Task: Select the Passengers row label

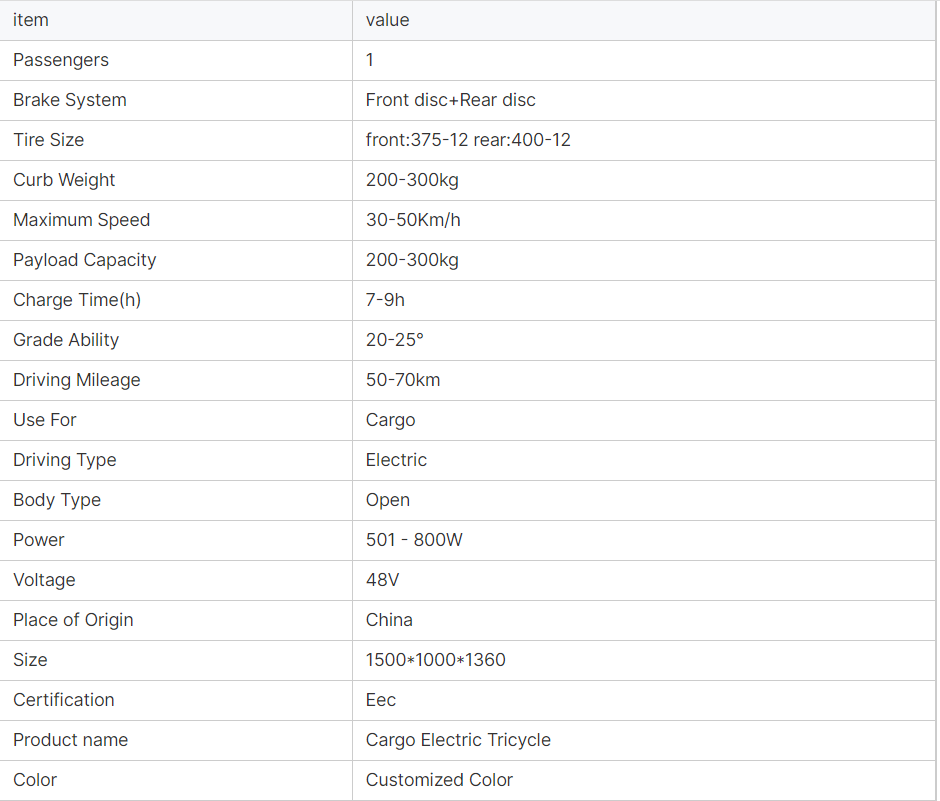Action: [61, 60]
